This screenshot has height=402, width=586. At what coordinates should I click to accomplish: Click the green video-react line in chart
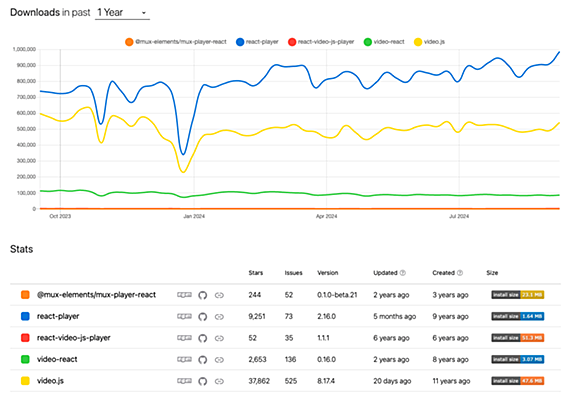(299, 193)
